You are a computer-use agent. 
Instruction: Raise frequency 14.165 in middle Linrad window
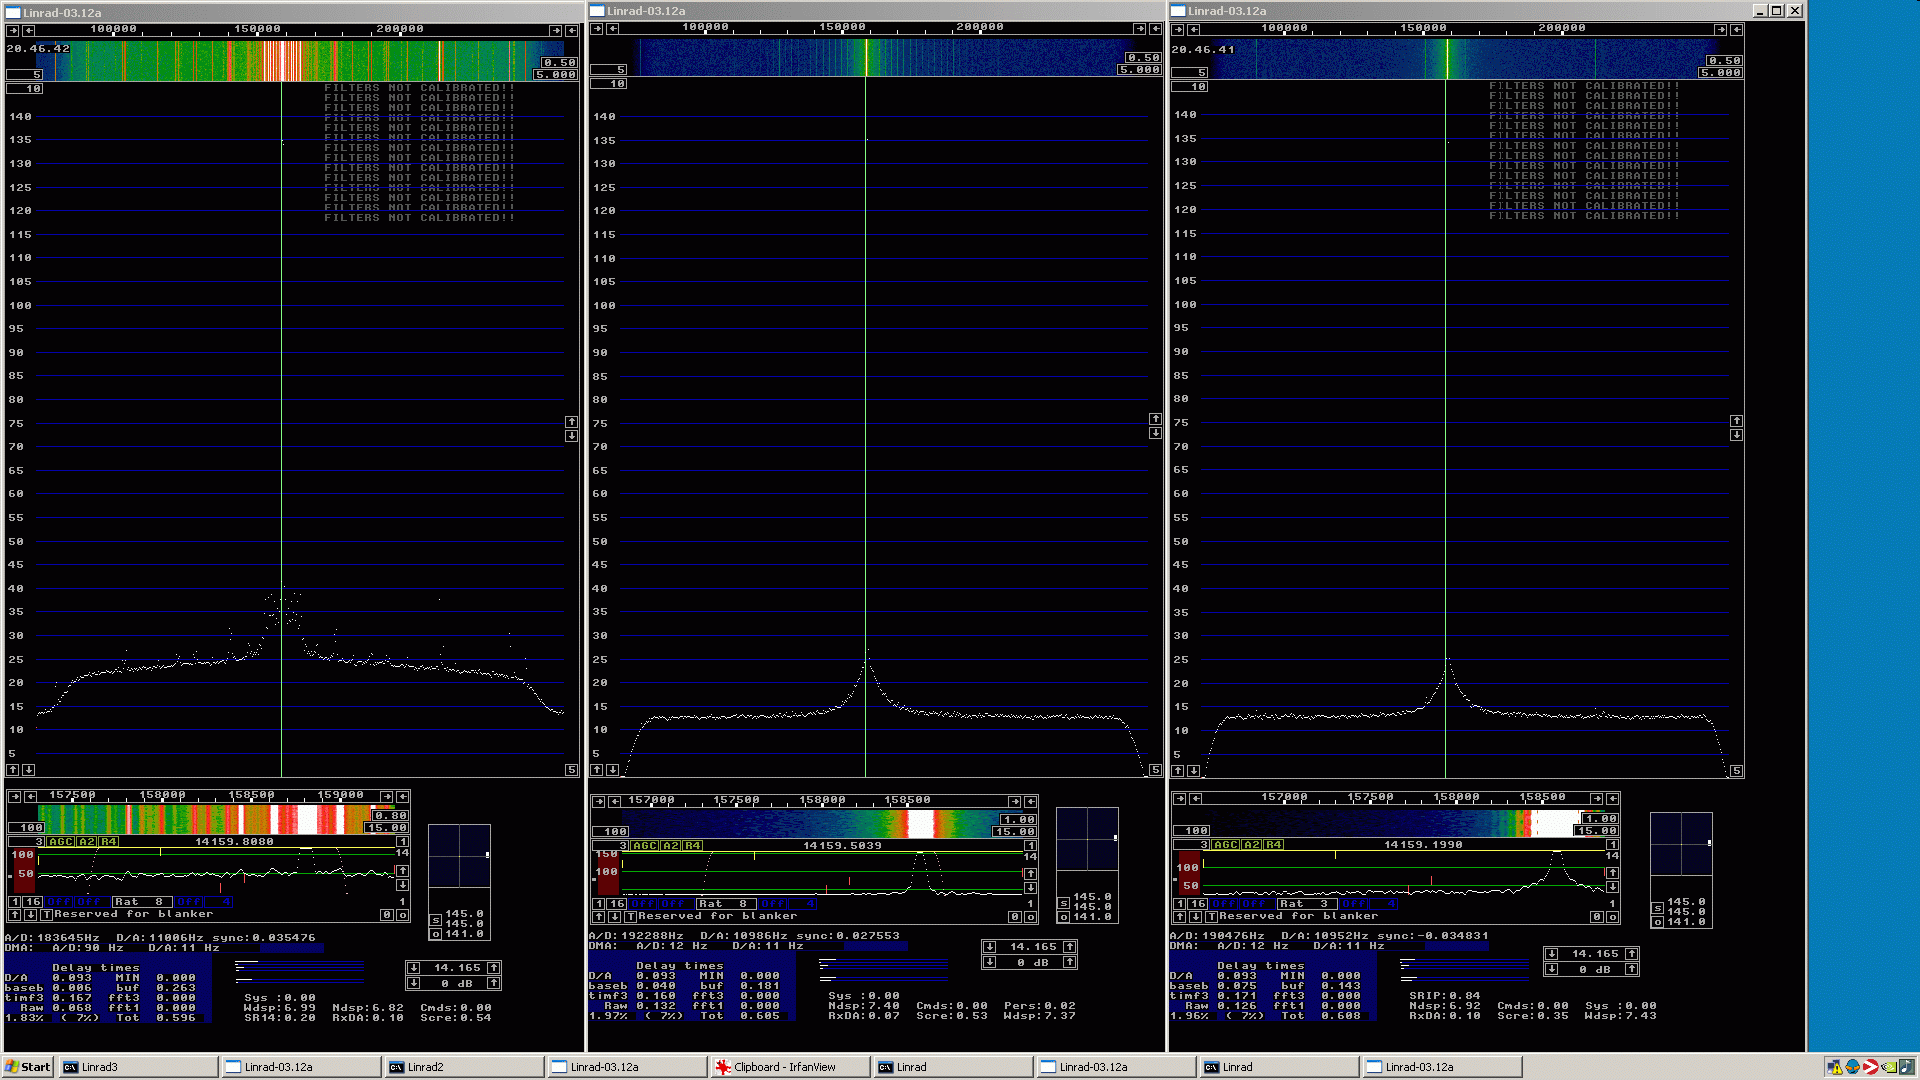tap(1069, 947)
